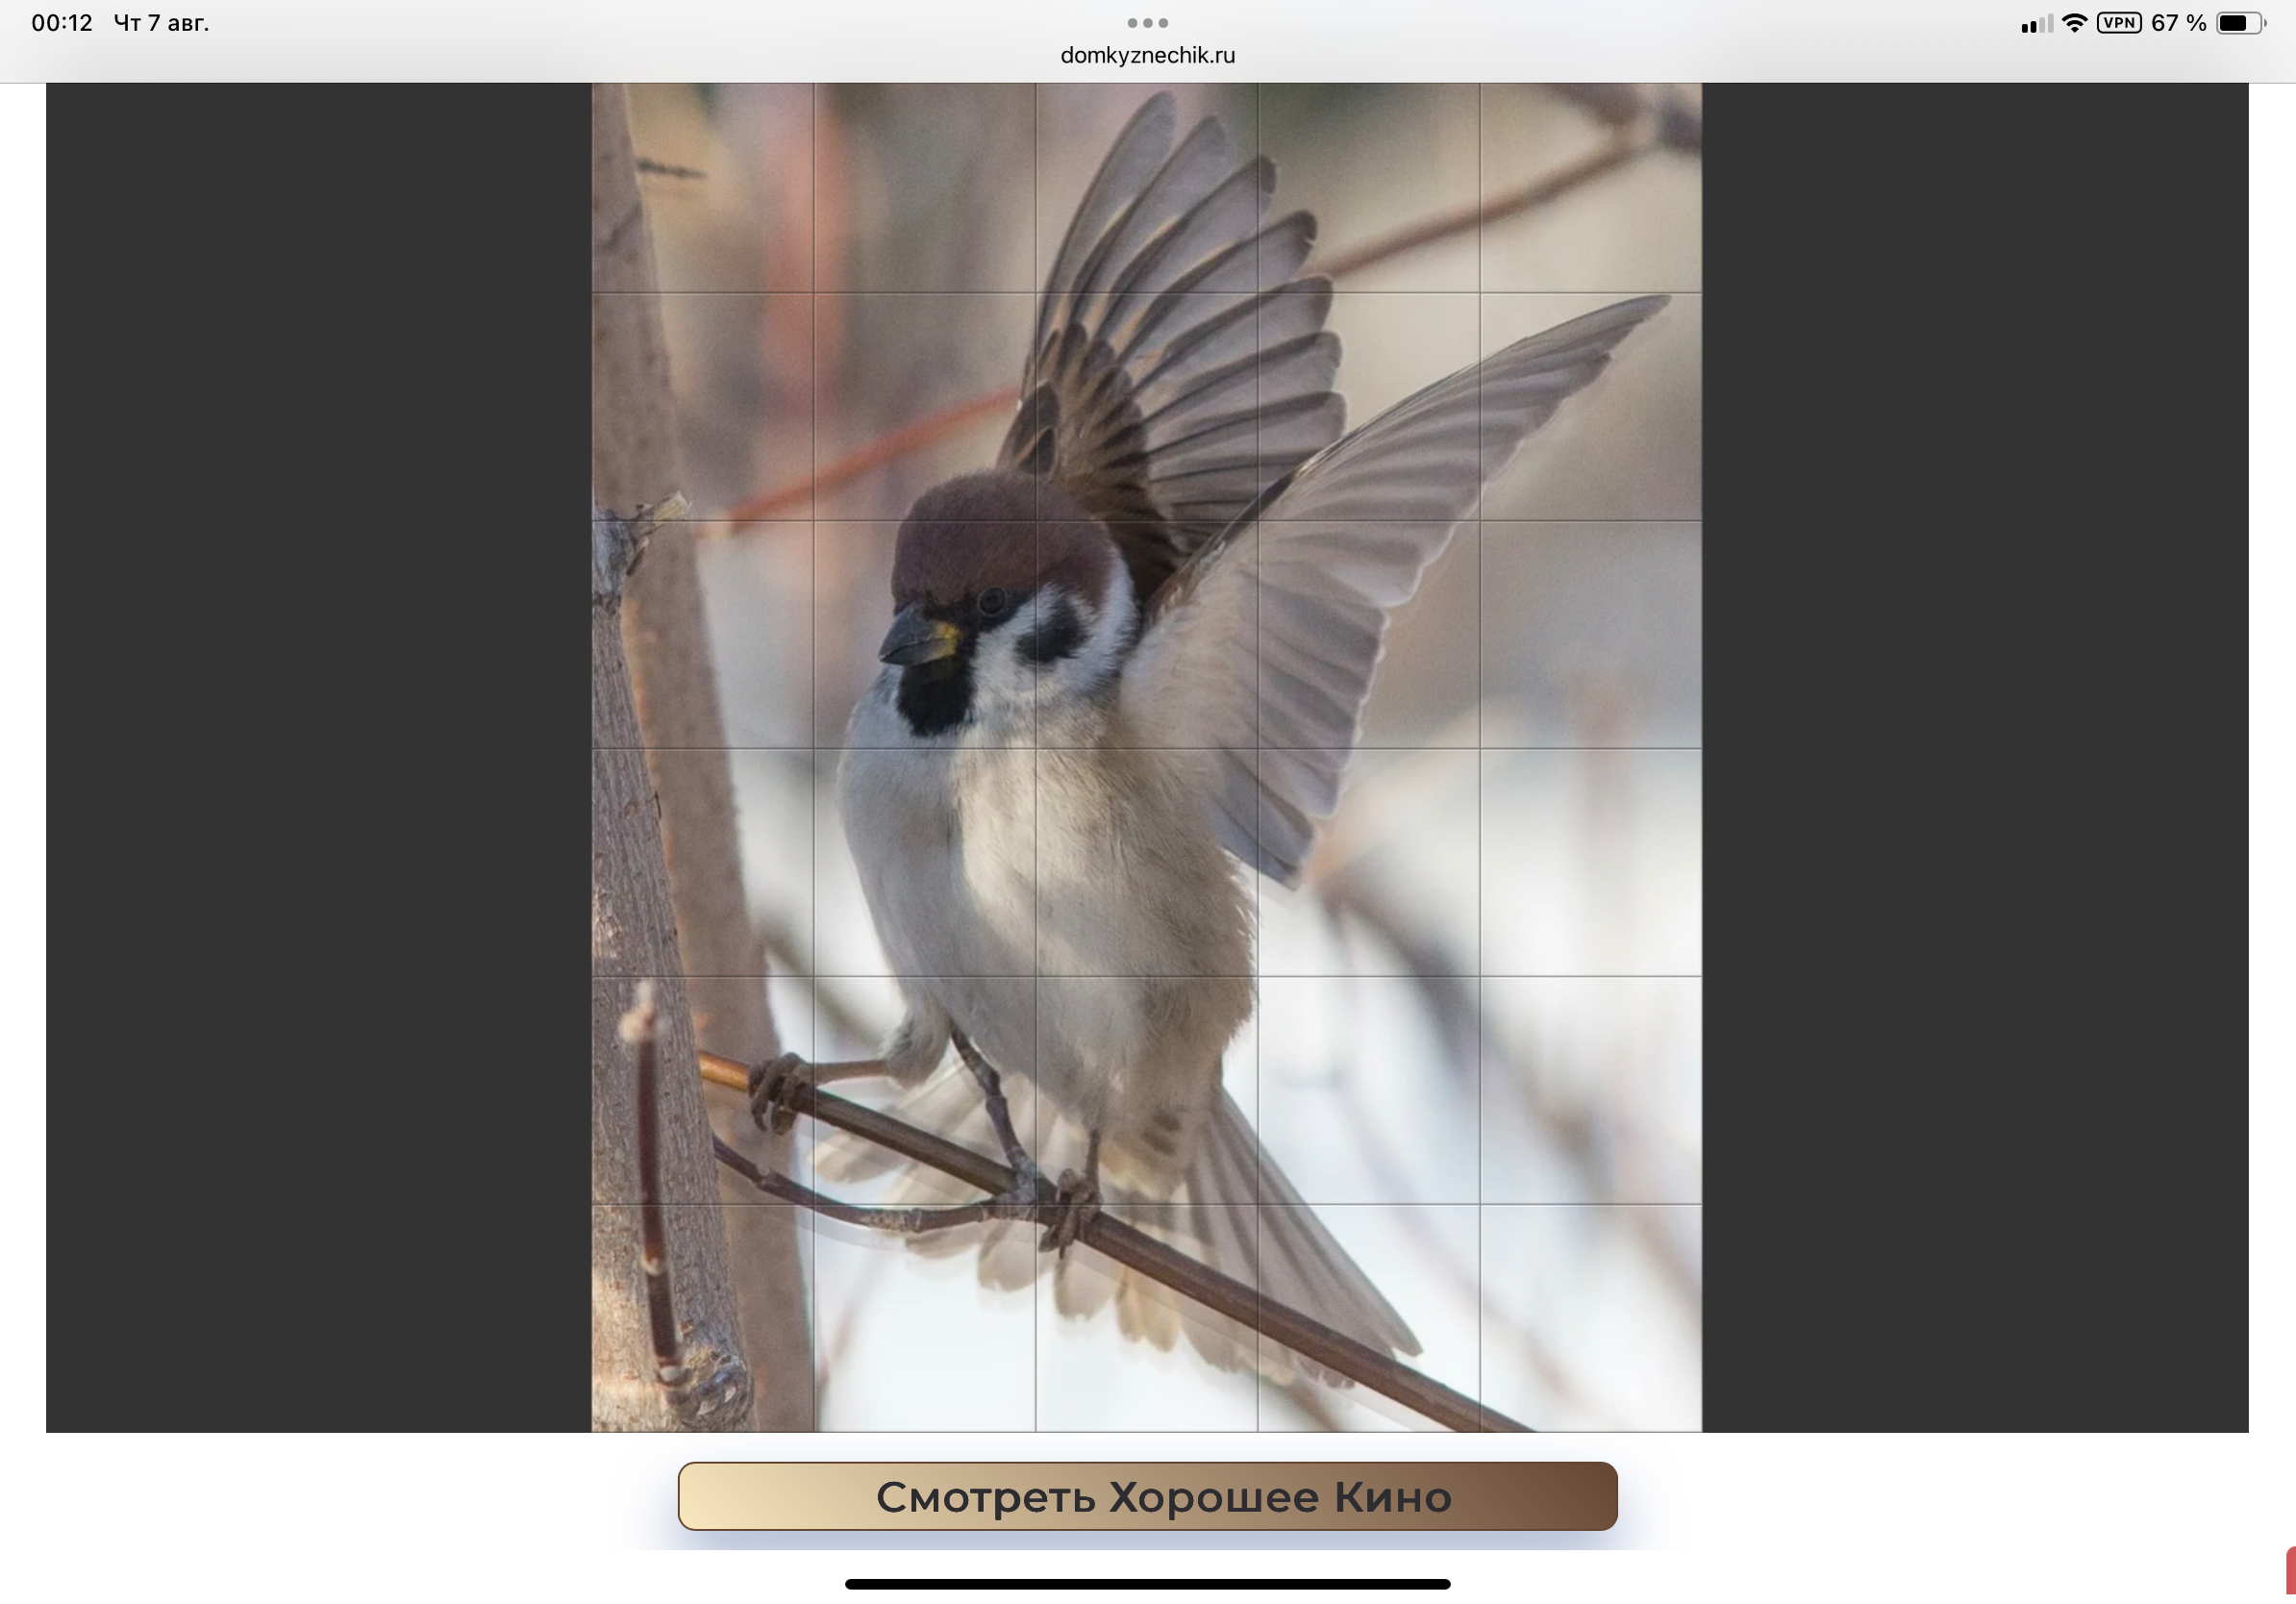The image size is (2296, 1604).
Task: Tap the VPN status indicator
Action: (2119, 22)
